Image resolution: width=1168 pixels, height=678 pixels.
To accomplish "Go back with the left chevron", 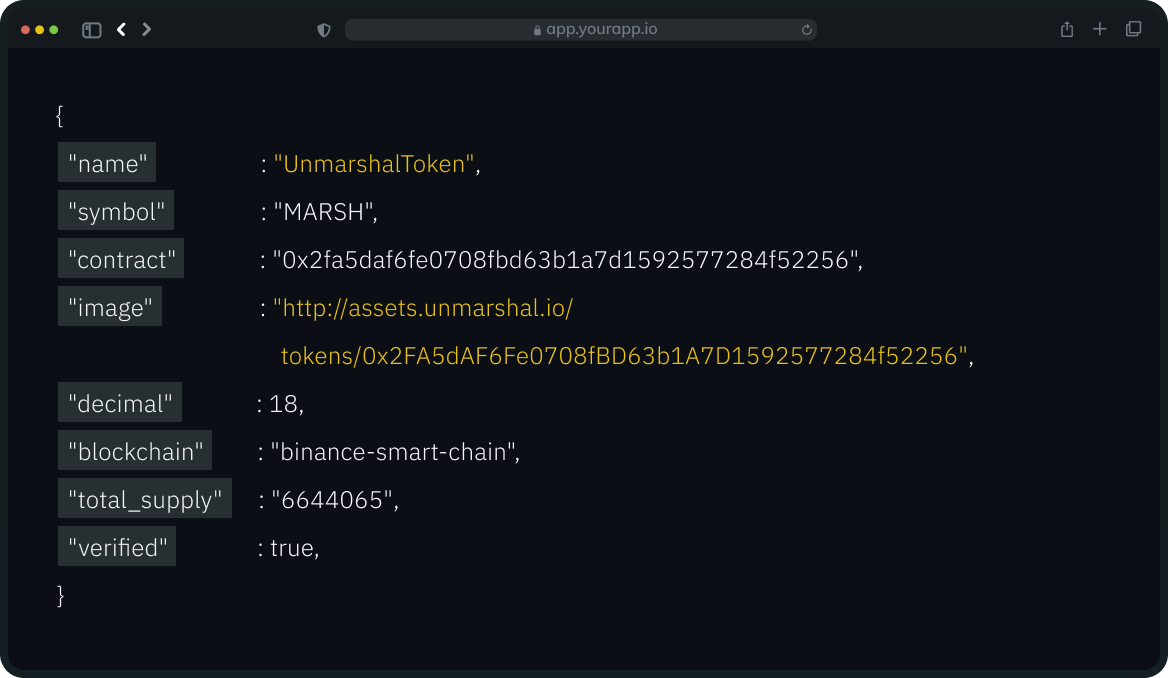I will click(121, 30).
